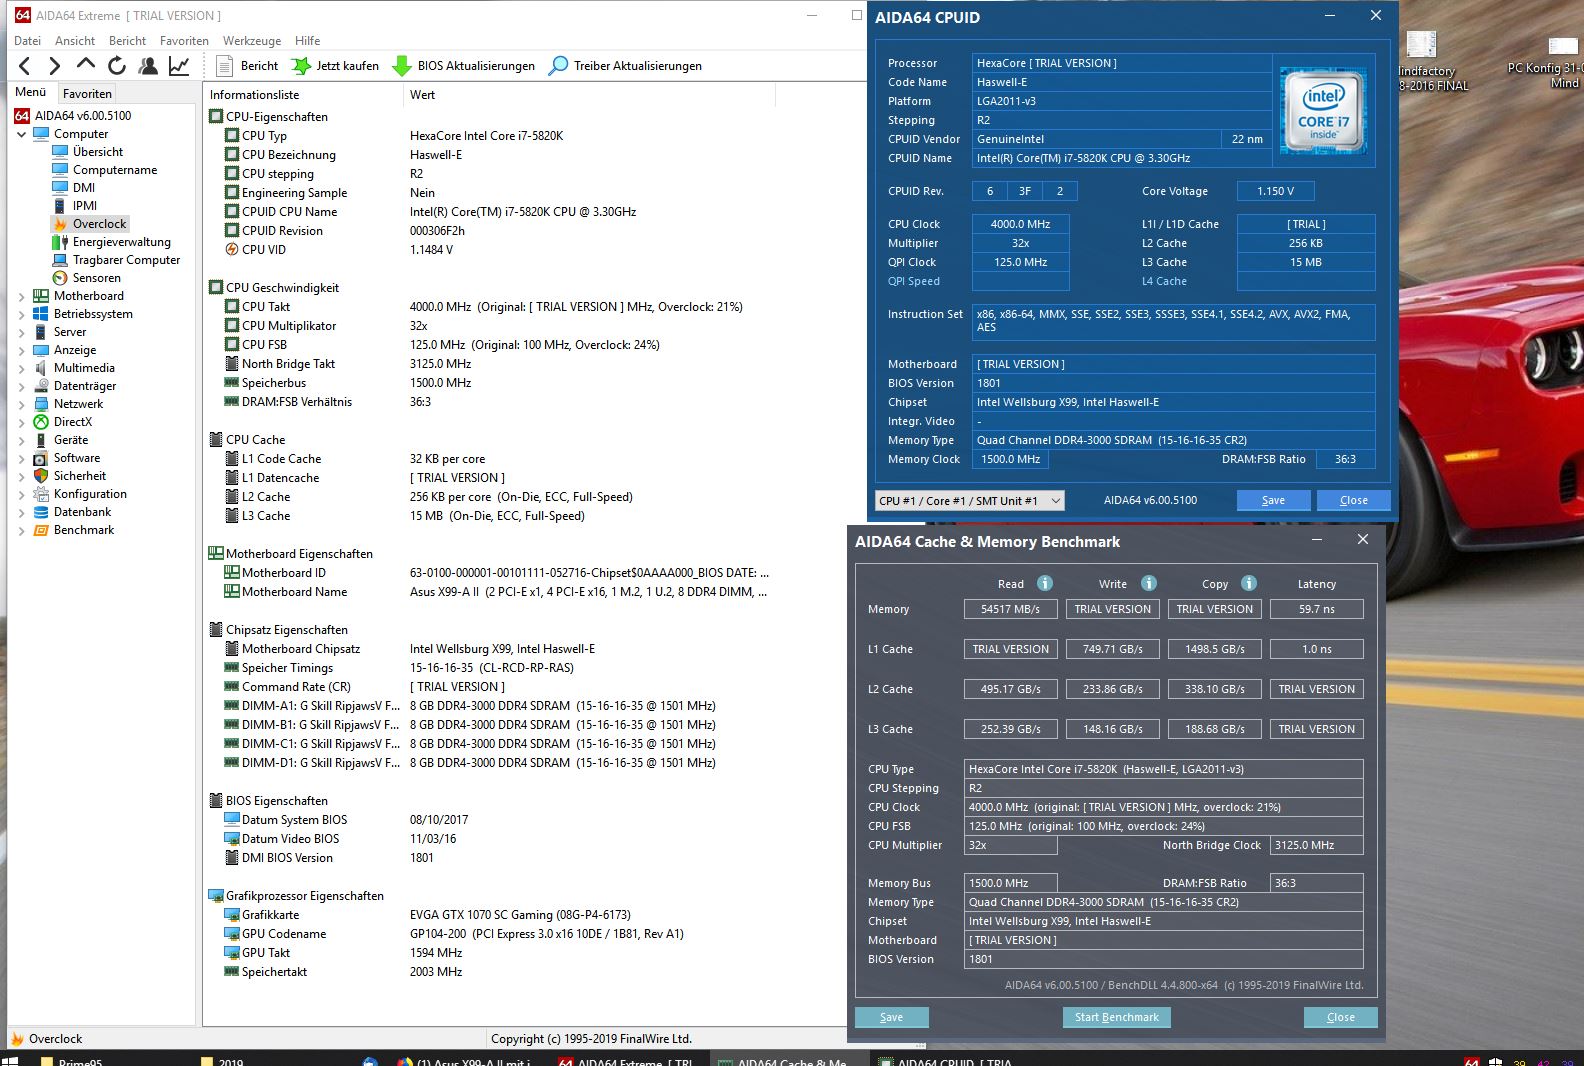This screenshot has width=1584, height=1066.
Task: Expand the Motherboard tree node
Action: click(x=21, y=296)
